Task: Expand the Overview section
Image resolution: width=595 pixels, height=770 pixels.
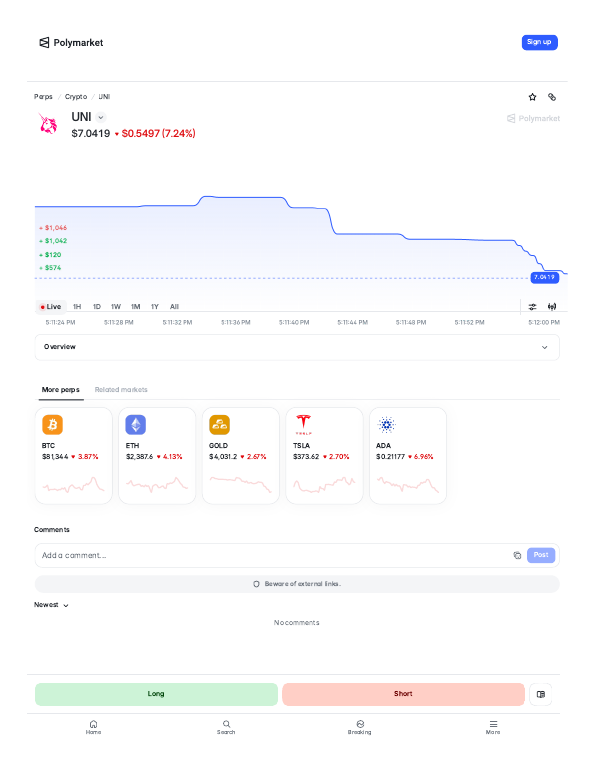Action: point(297,347)
